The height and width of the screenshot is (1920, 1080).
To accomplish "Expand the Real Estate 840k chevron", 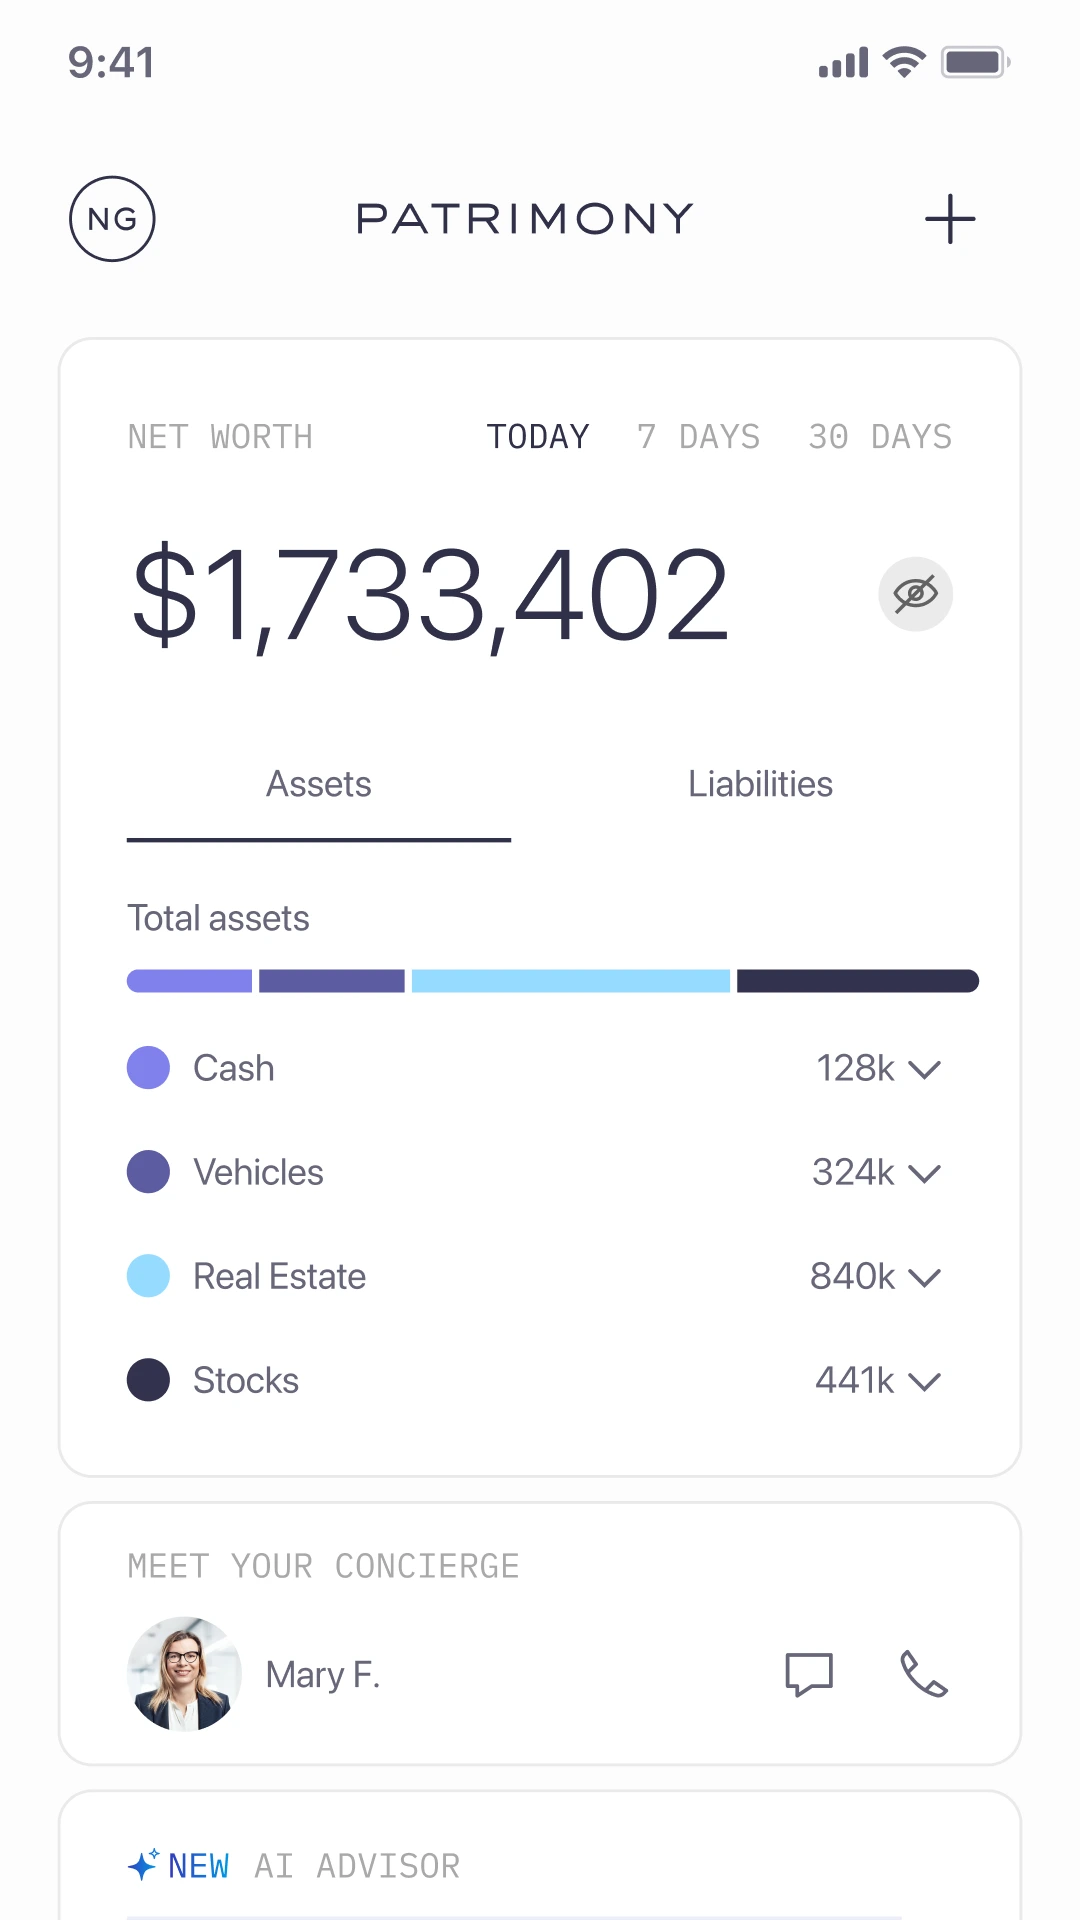I will click(x=924, y=1277).
